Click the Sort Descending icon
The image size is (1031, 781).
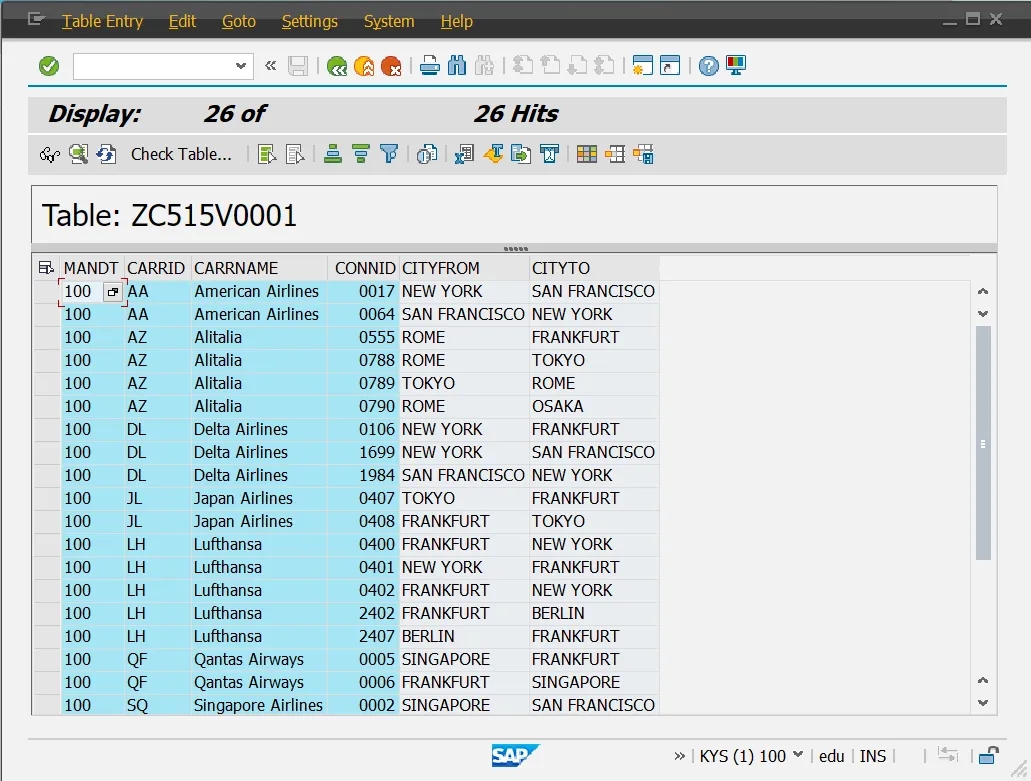(x=361, y=154)
